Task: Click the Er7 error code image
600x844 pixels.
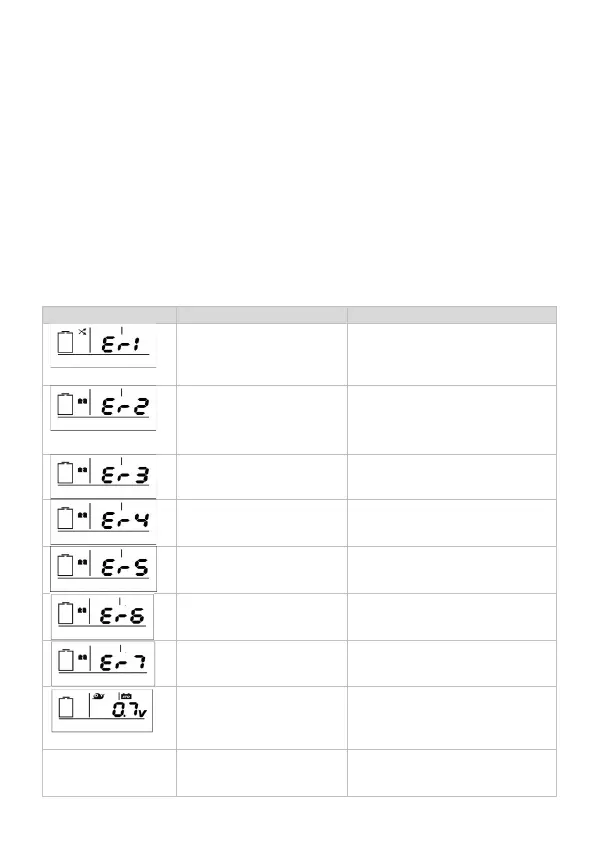Action: pyautogui.click(x=102, y=661)
